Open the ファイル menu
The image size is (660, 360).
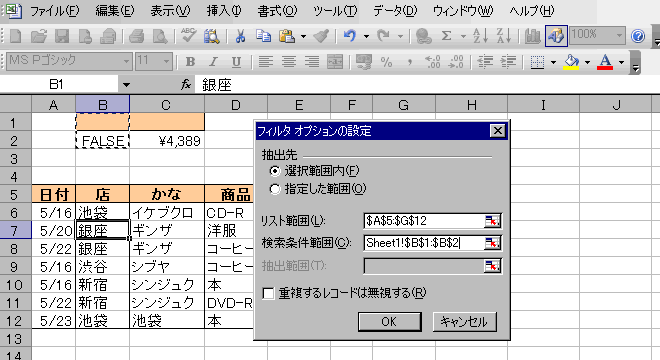click(x=54, y=11)
